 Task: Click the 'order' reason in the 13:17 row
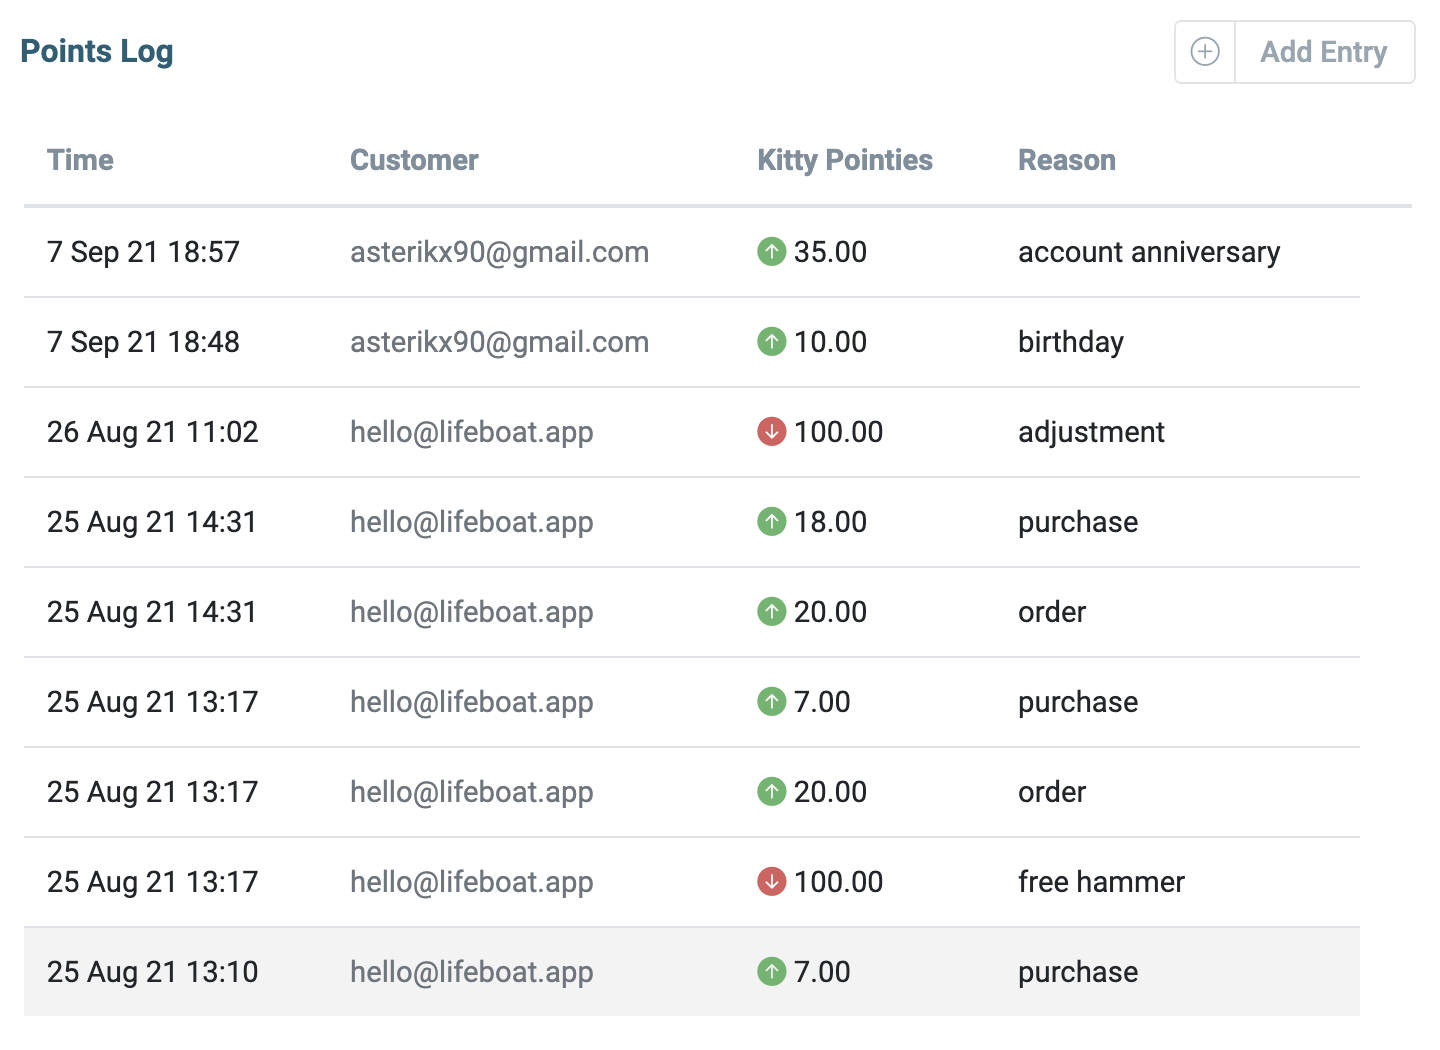[x=1052, y=792]
